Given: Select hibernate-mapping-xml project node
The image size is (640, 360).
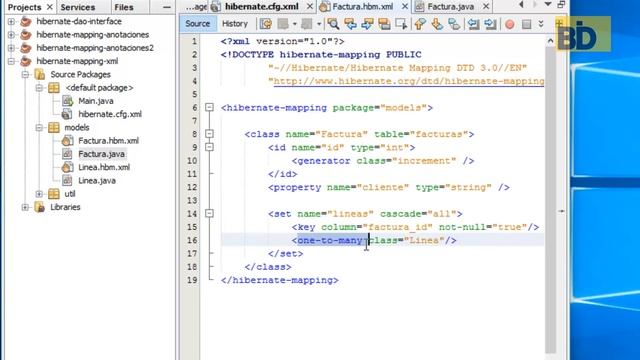Looking at the screenshot, I should [77, 61].
